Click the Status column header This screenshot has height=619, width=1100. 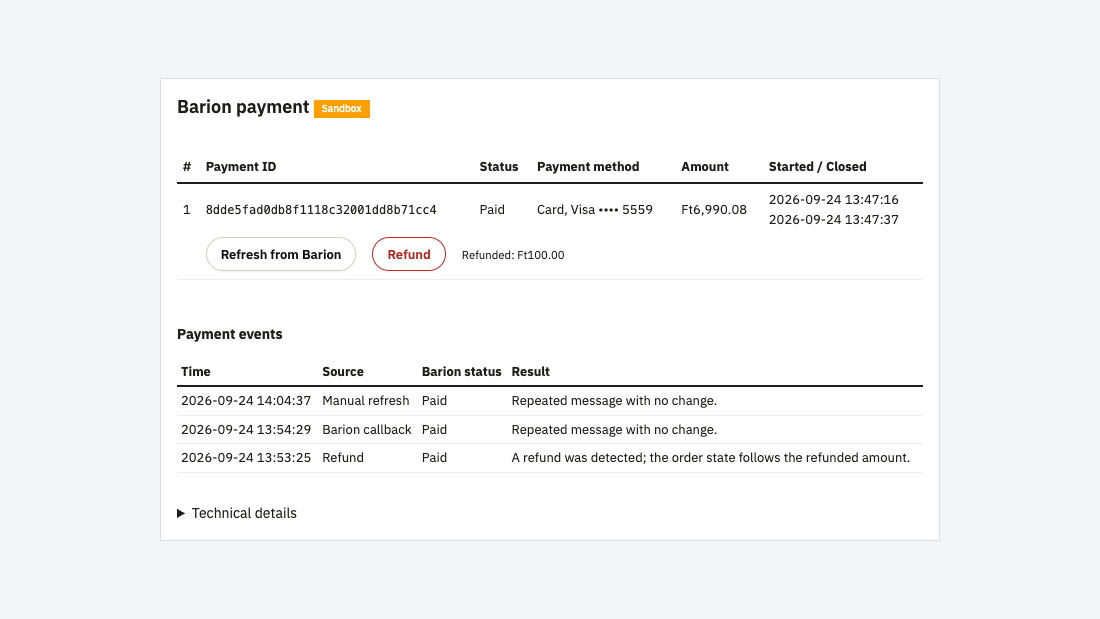tap(499, 166)
